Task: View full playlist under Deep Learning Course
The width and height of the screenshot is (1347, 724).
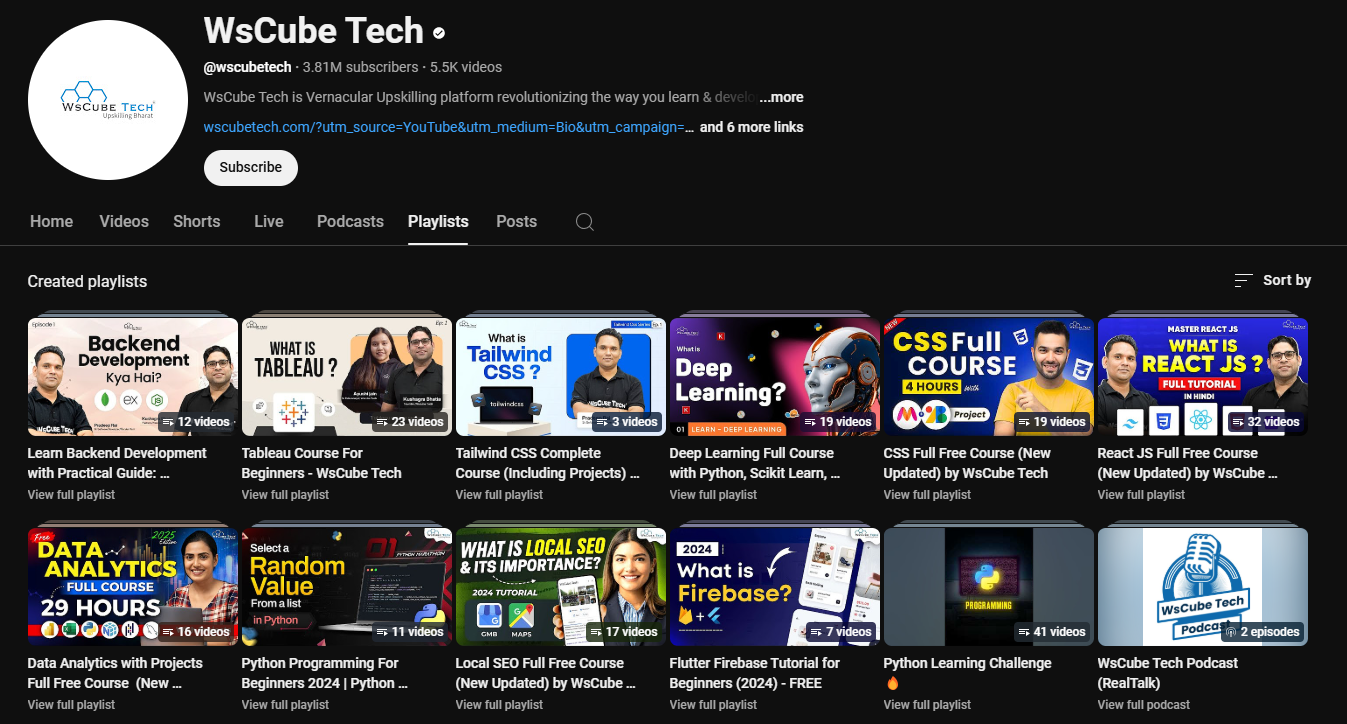Action: 713,495
